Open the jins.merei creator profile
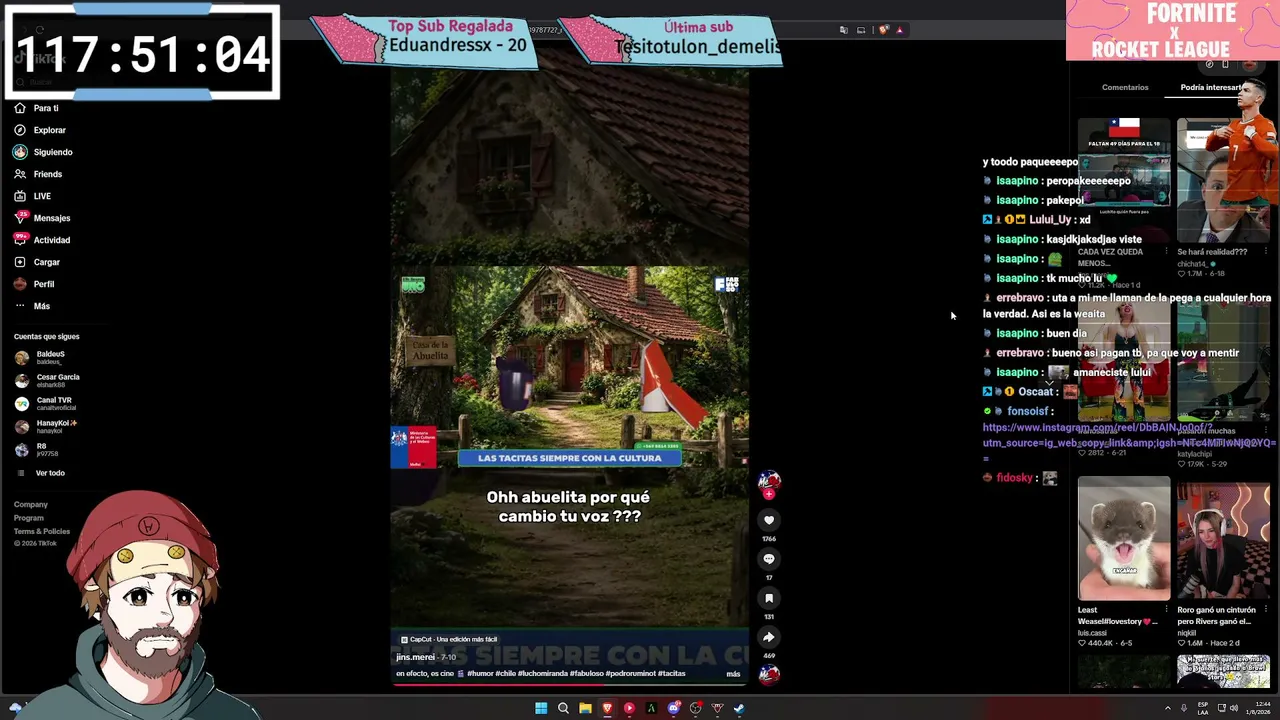 [415, 657]
